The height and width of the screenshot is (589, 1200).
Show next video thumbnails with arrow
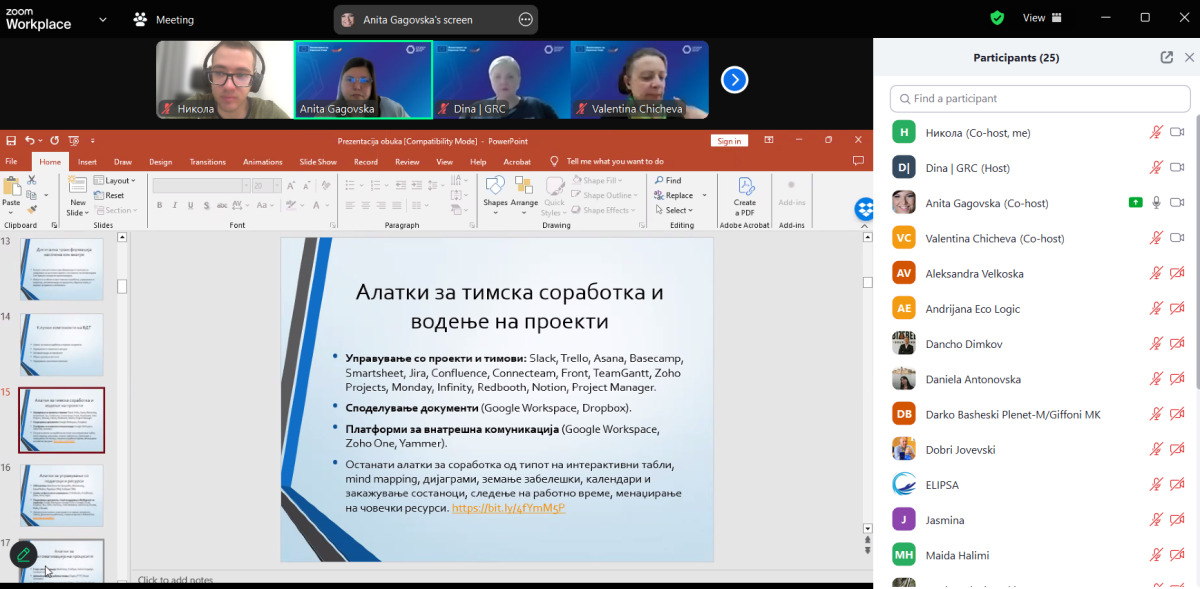coord(735,80)
